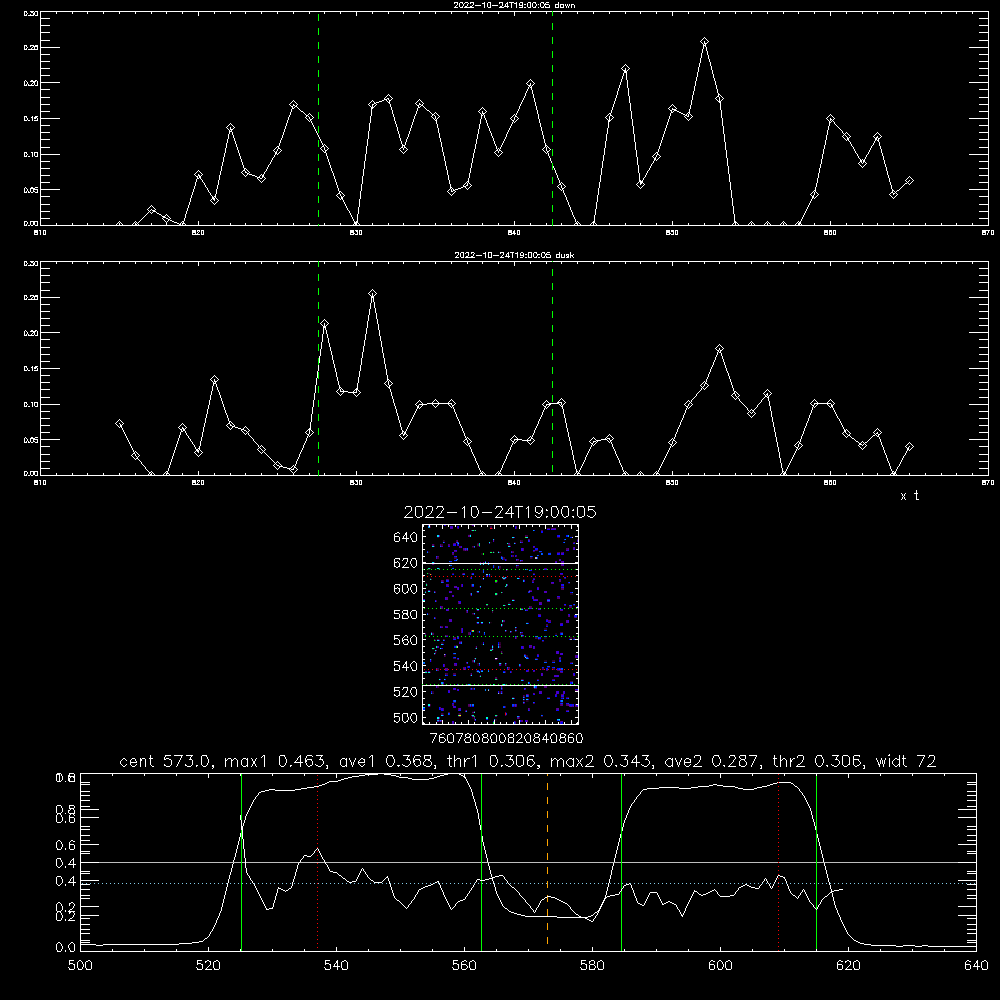Viewport: 1000px width, 1000px height.
Task: Click the colored pixel image panel
Action: pos(501,624)
